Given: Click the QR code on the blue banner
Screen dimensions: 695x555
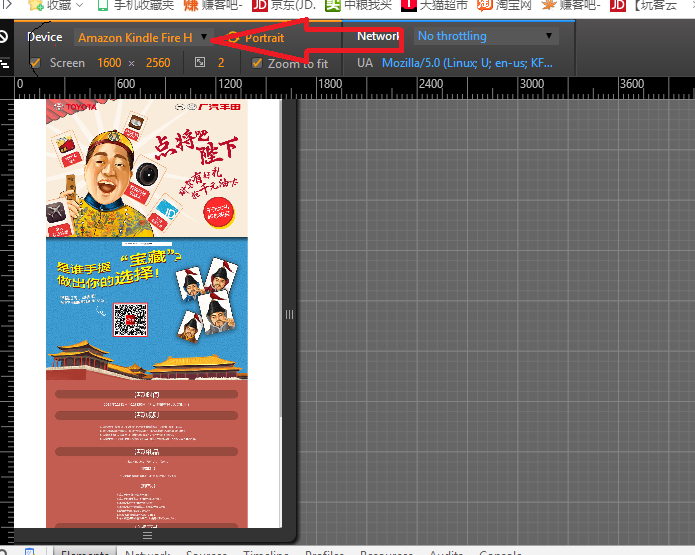Looking at the screenshot, I should (130, 320).
